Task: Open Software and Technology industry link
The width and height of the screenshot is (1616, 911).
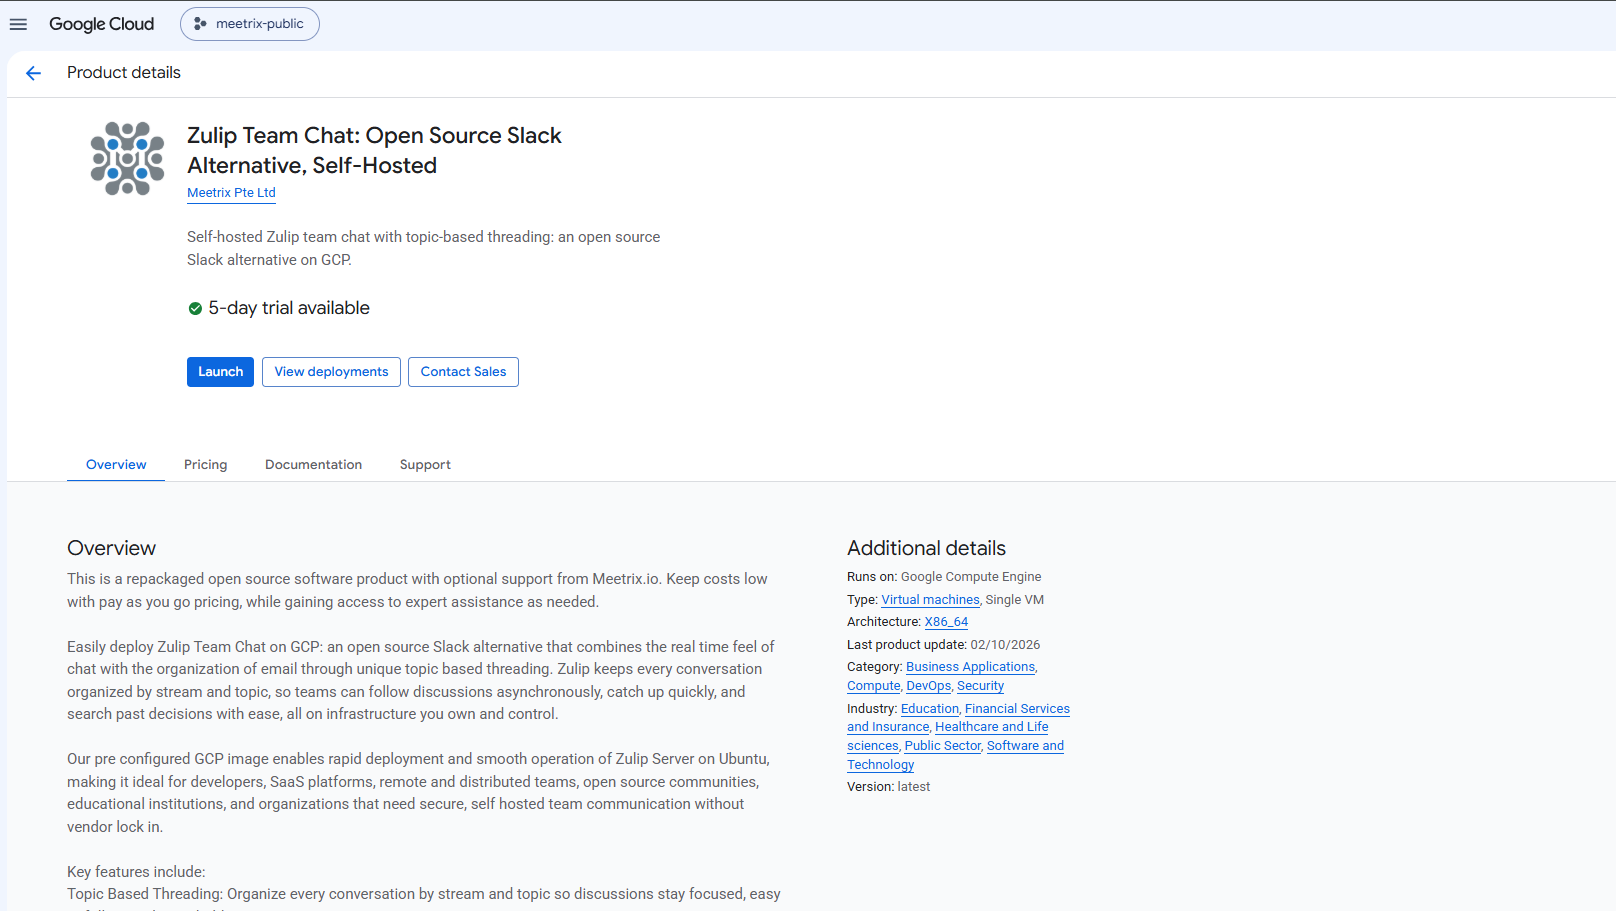Action: click(1025, 746)
